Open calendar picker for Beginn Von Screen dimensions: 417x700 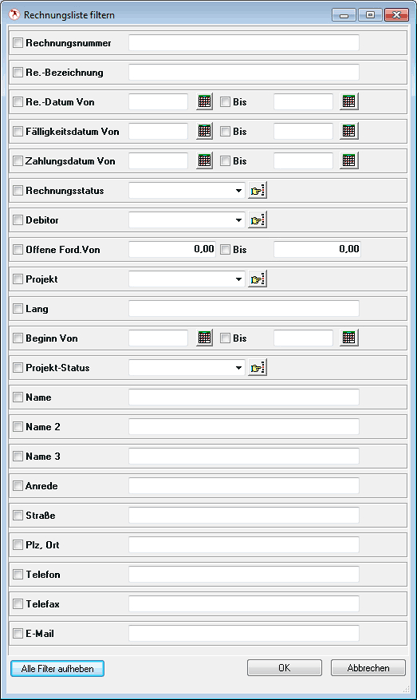(204, 338)
